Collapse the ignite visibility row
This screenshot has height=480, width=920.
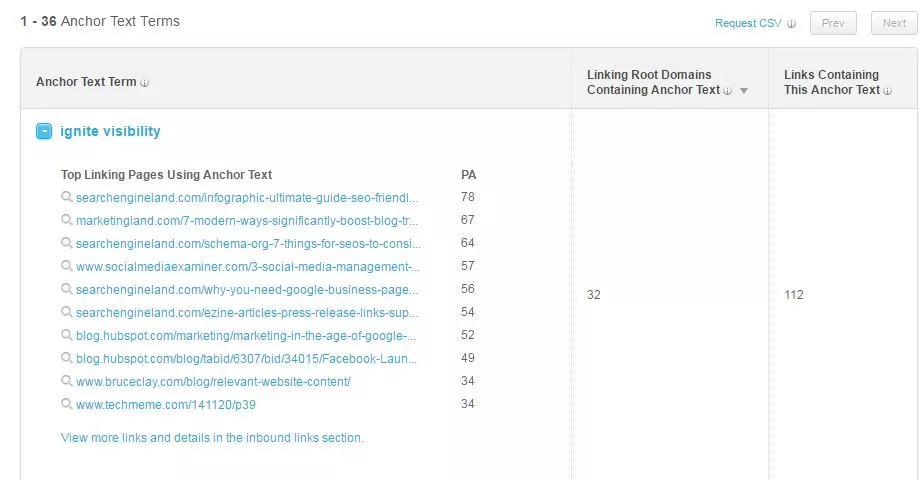click(44, 131)
